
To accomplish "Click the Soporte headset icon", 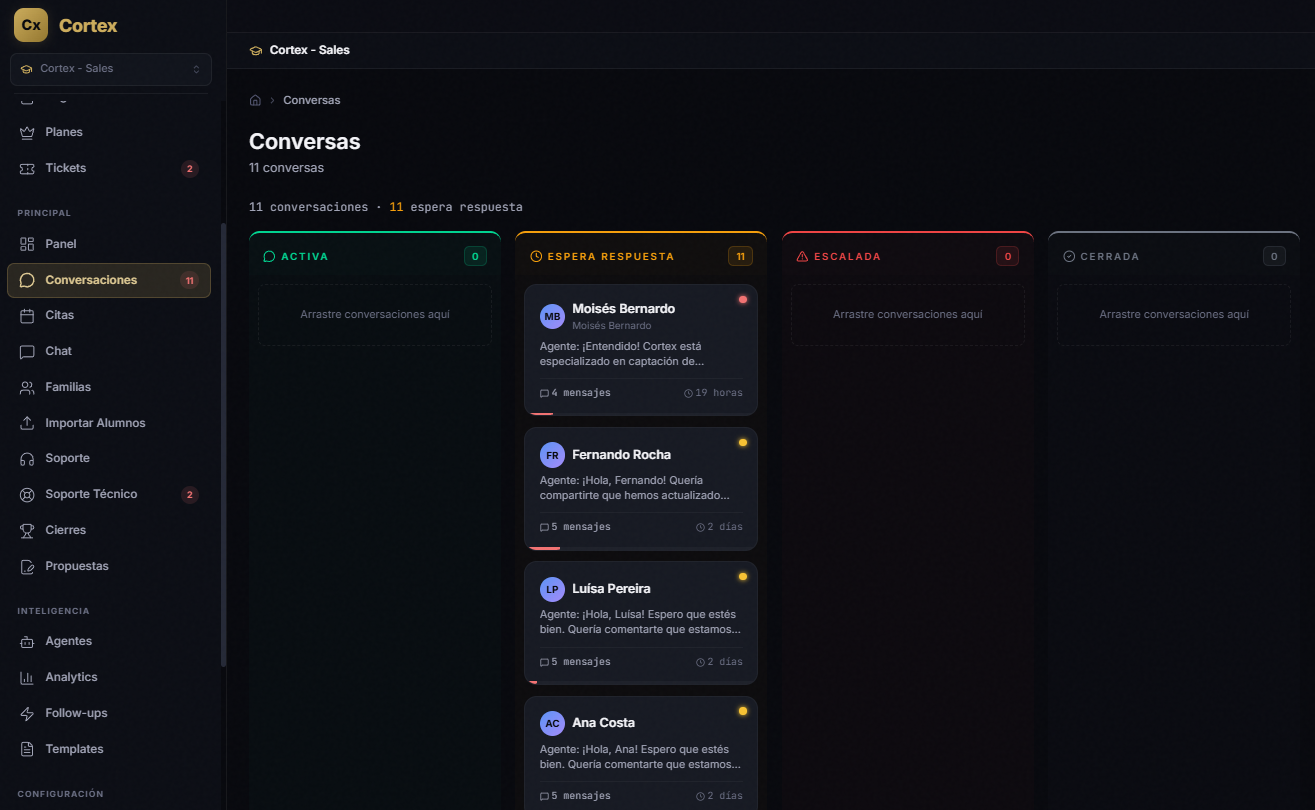I will coord(27,458).
